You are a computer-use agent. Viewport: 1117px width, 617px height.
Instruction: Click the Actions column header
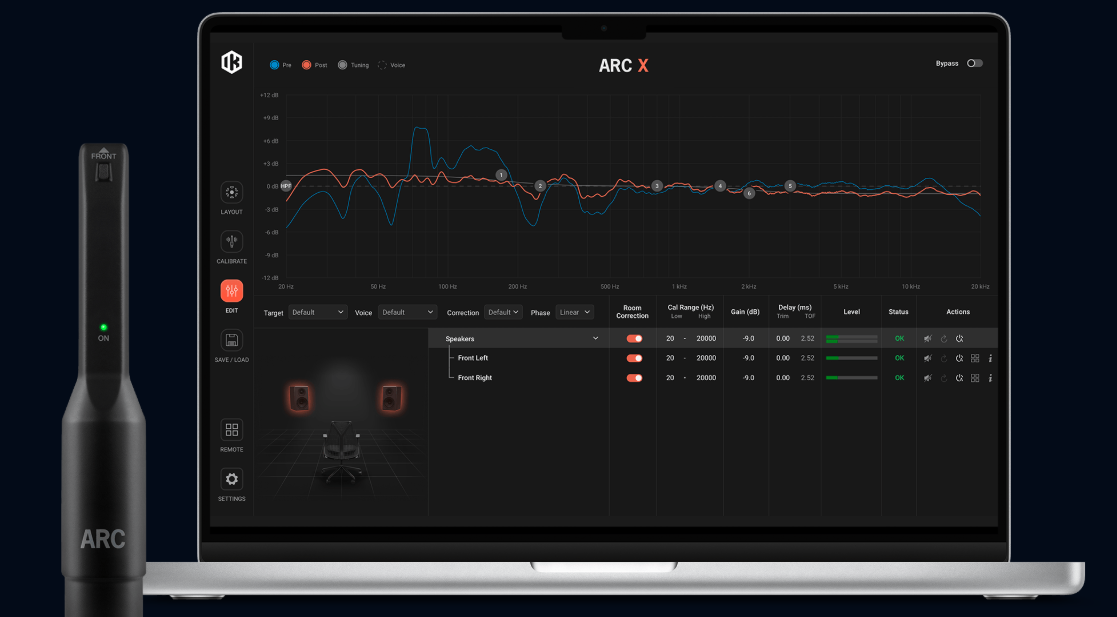(x=958, y=312)
